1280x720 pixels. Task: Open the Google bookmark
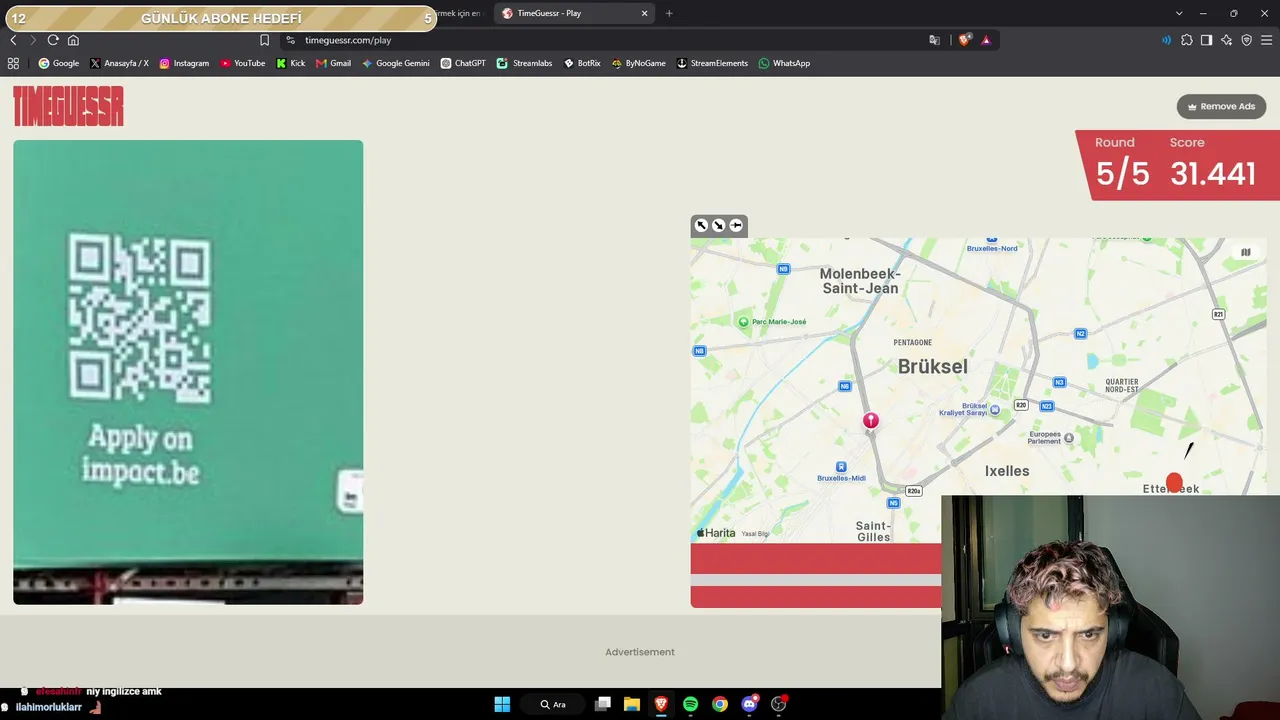tap(59, 63)
